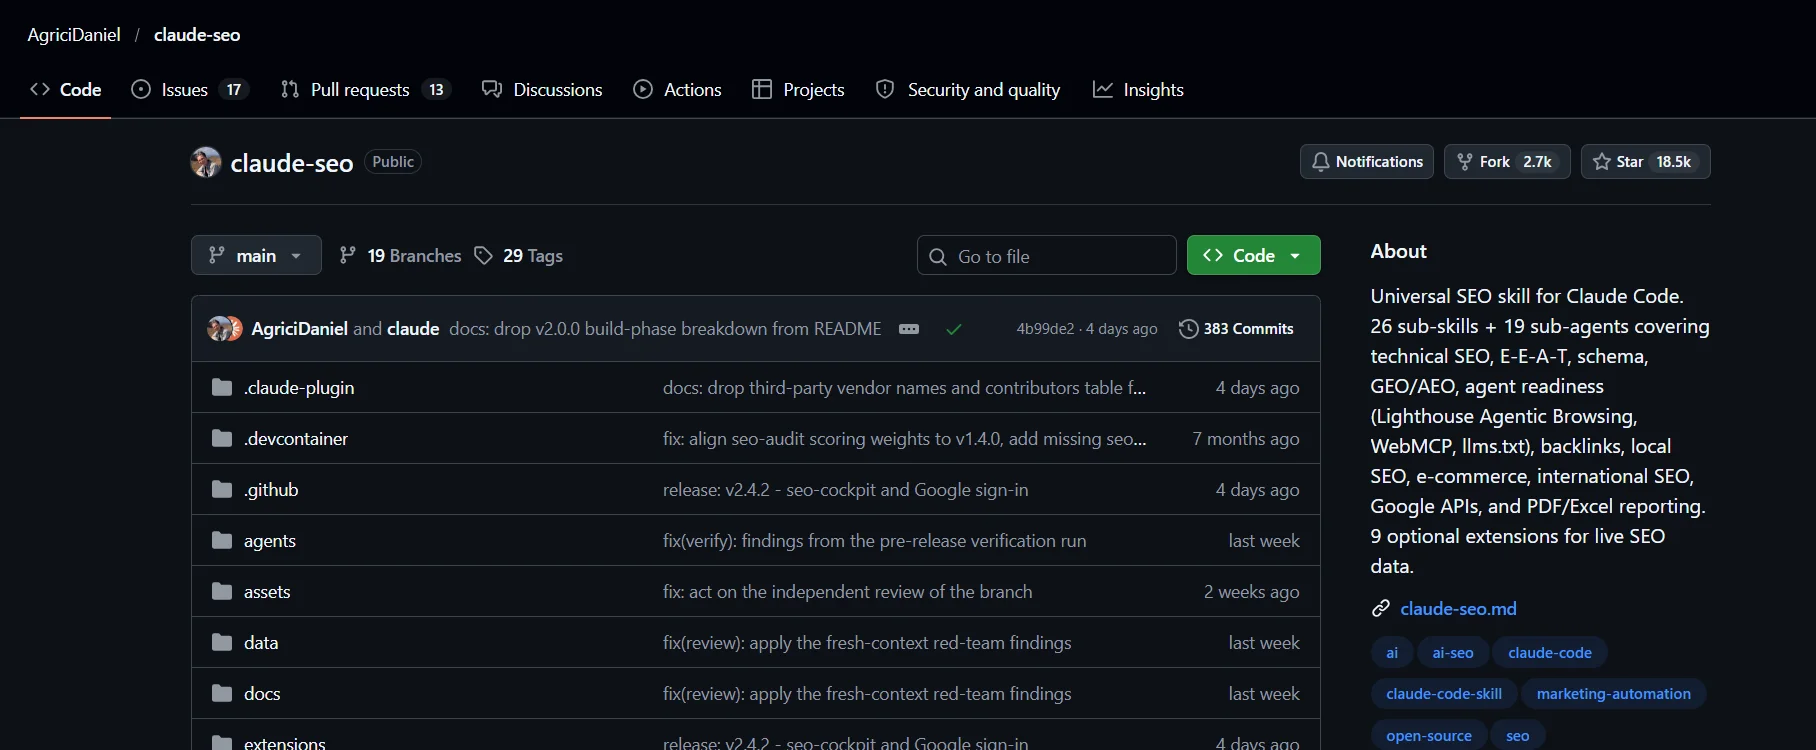Open the Actions tab

tap(677, 90)
